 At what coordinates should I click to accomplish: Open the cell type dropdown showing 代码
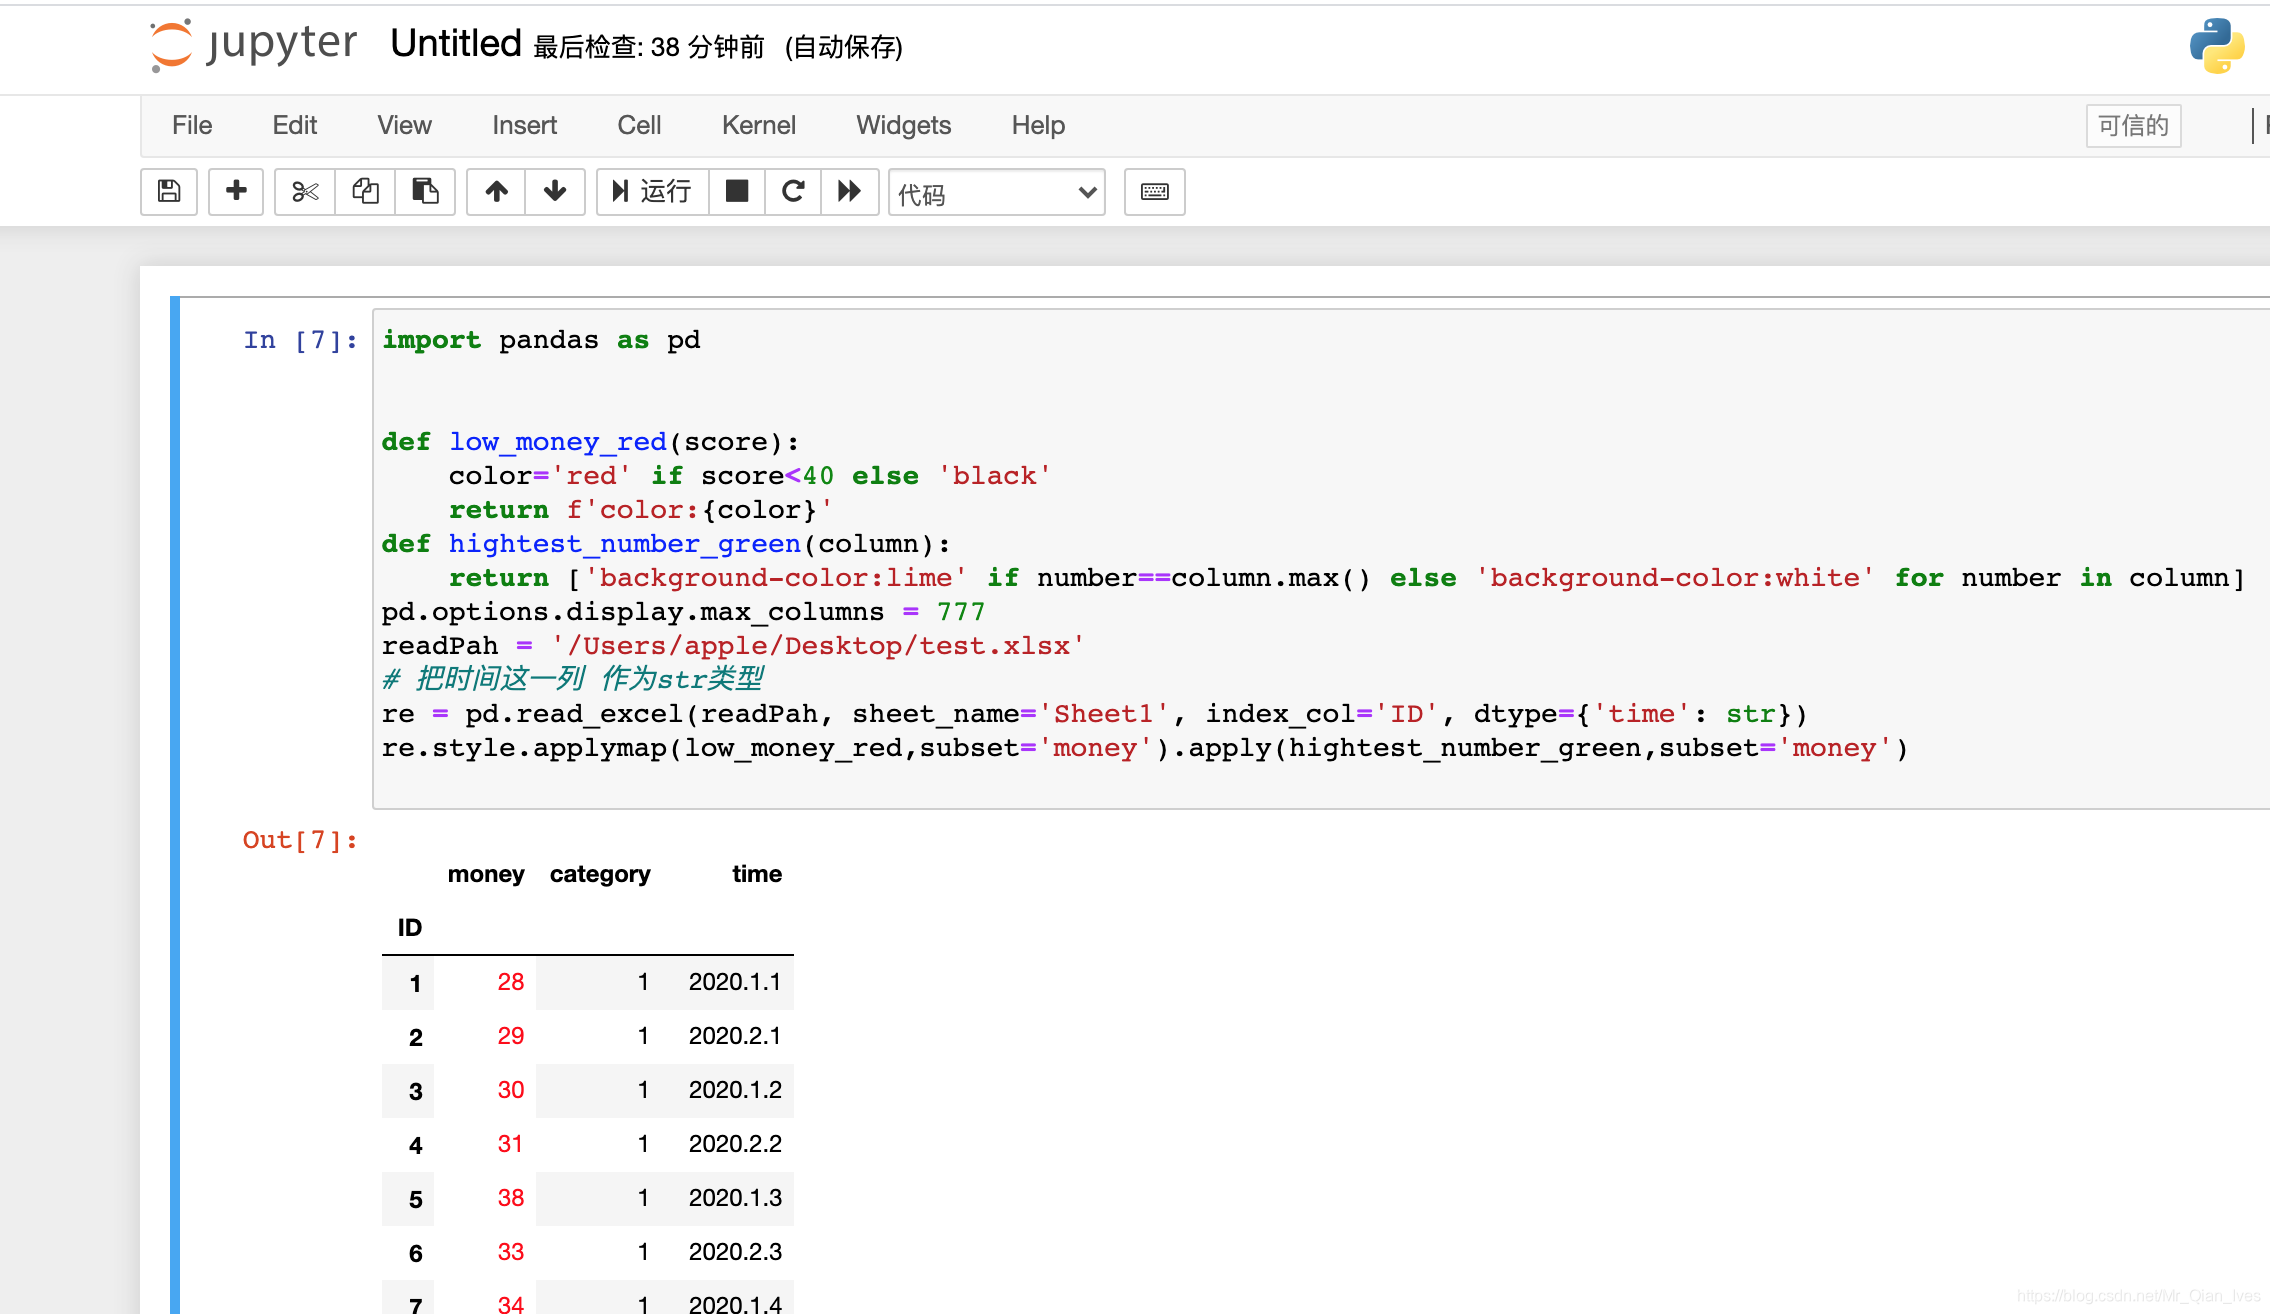[996, 193]
